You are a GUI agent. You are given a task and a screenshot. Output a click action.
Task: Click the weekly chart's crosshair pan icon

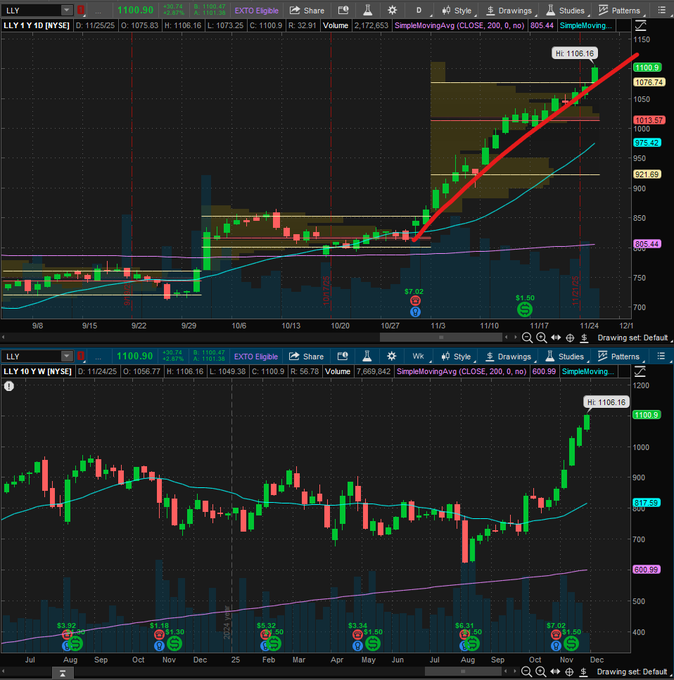coord(569,672)
